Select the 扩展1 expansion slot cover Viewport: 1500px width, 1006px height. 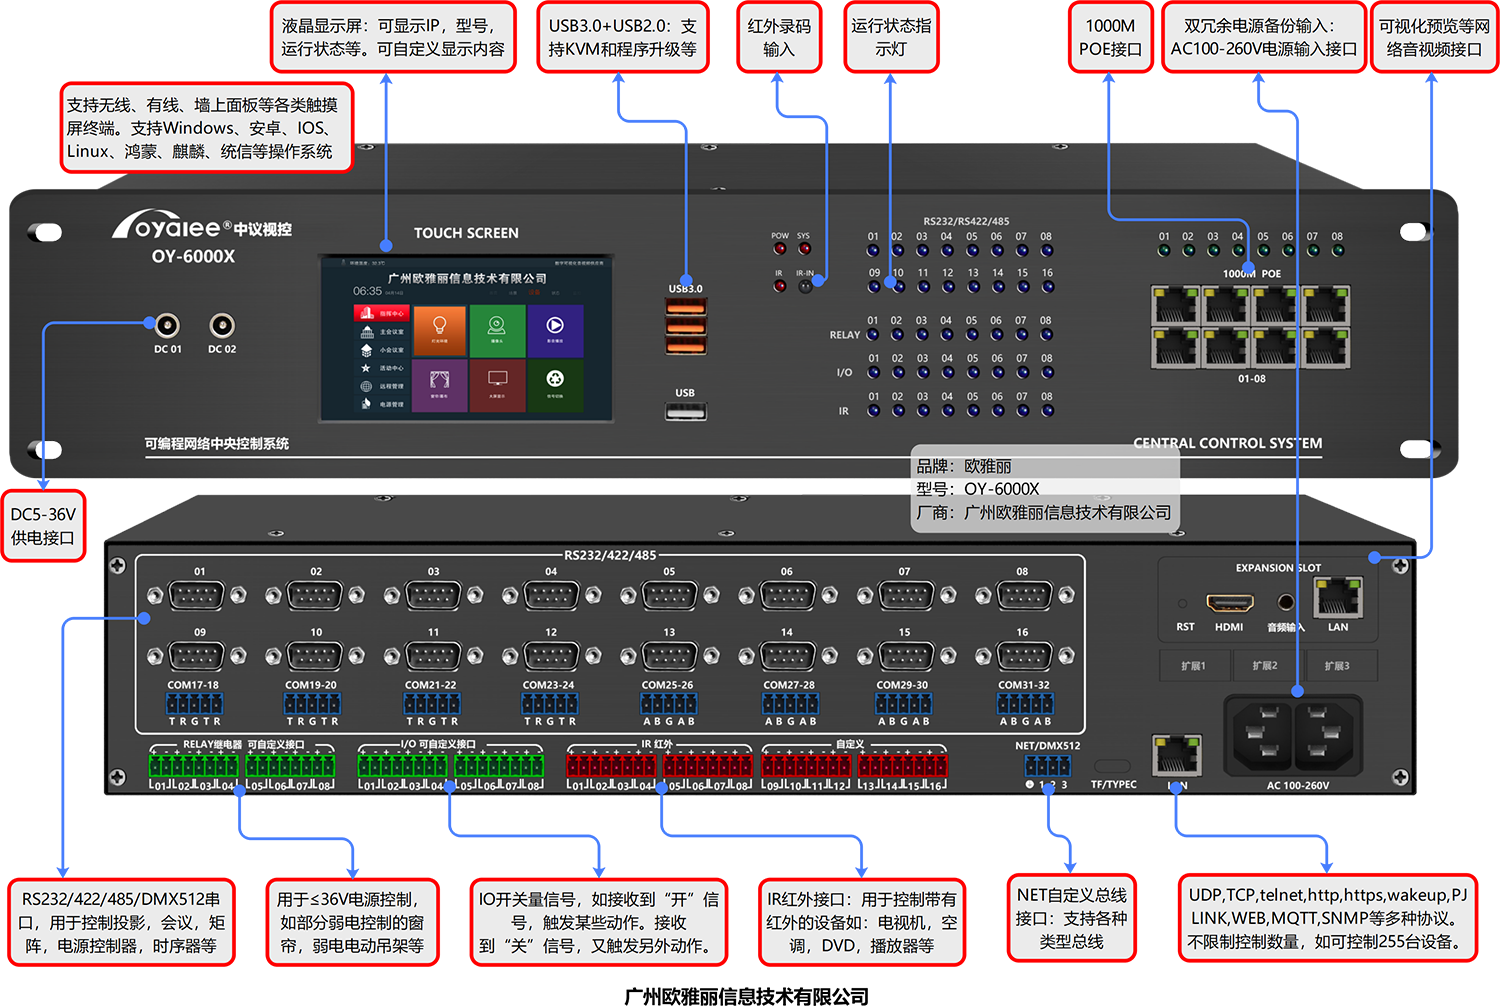point(1193,666)
